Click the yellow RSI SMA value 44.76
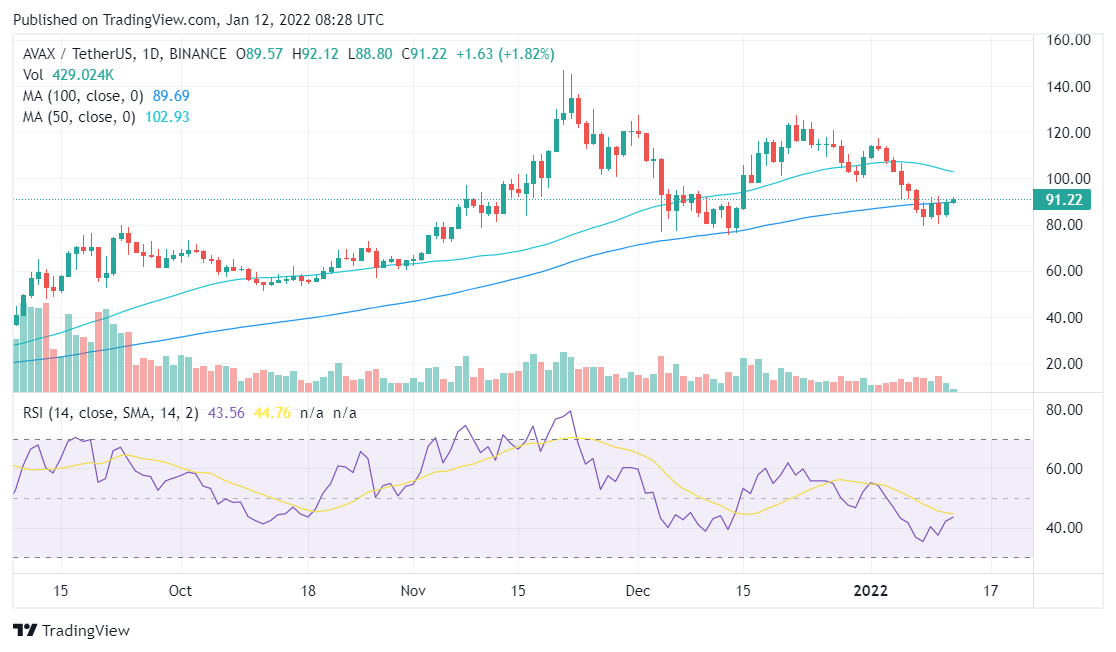 point(270,413)
